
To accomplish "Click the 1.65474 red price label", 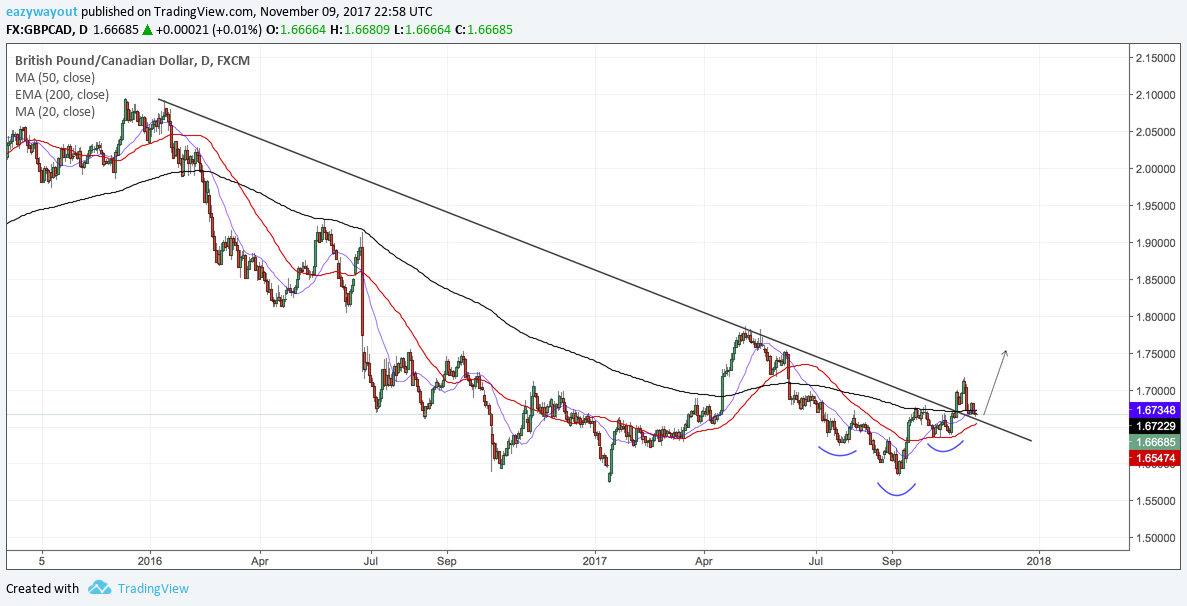I will pos(1154,458).
